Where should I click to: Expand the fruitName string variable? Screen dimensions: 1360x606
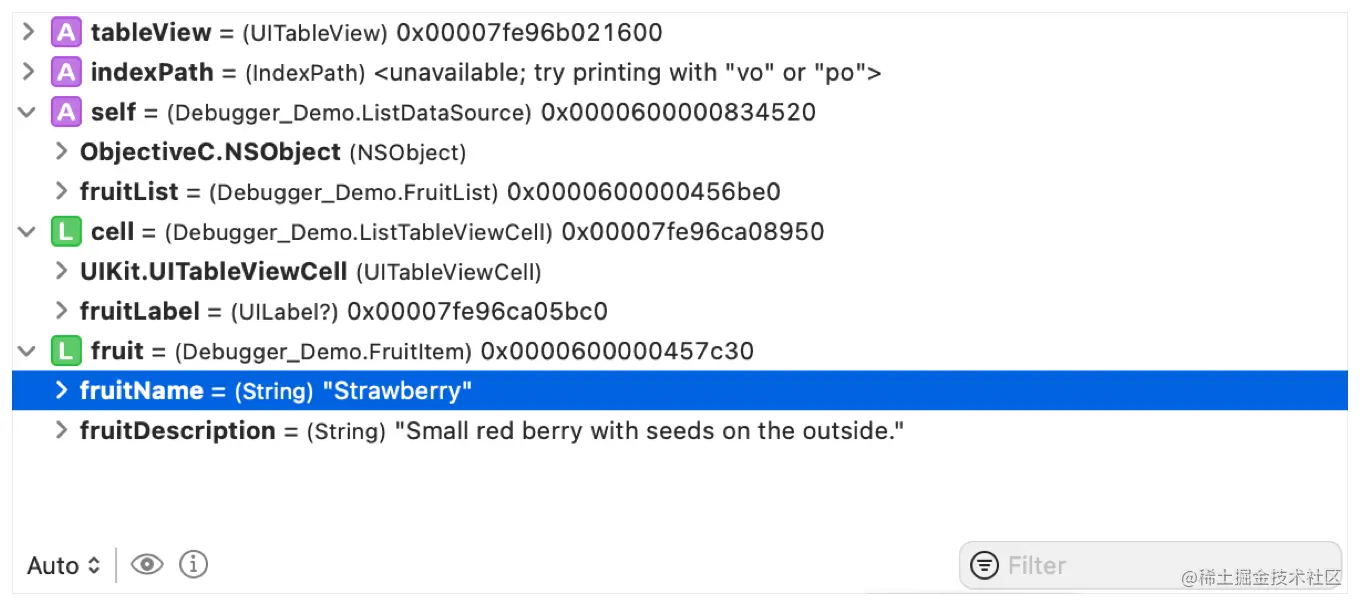[60, 390]
